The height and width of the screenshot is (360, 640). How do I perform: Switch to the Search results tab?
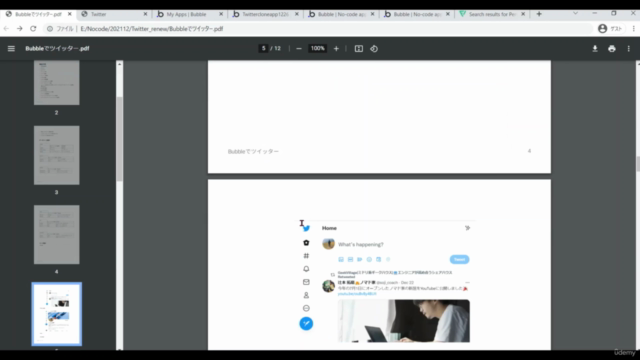pos(492,14)
